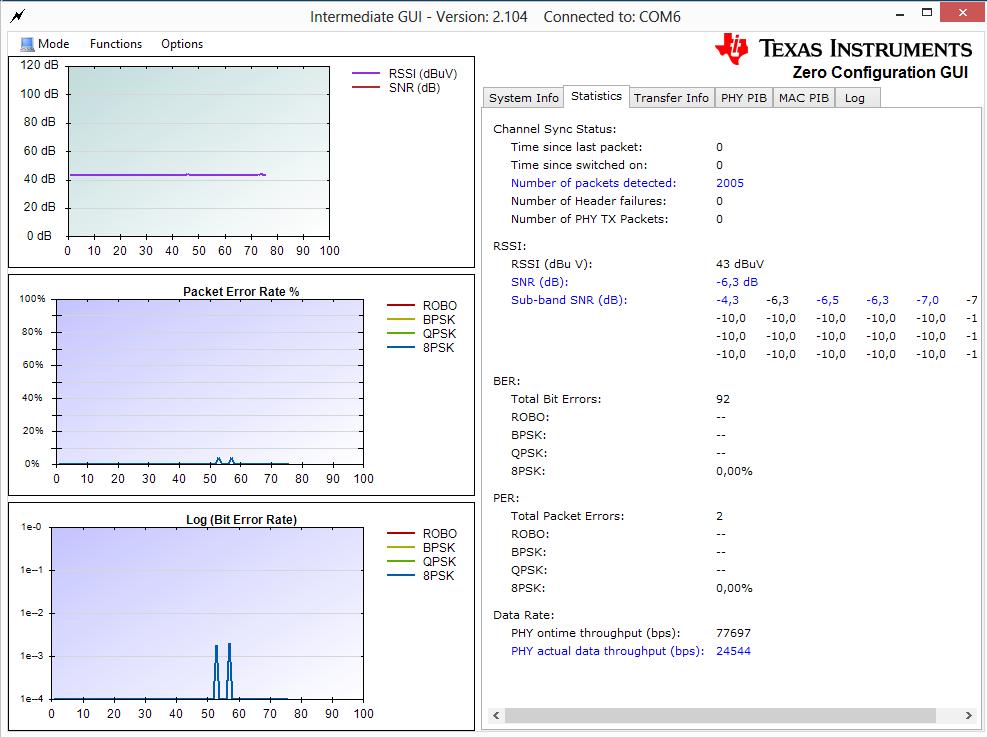Click the Texas Instruments logo icon

pyautogui.click(x=731, y=48)
